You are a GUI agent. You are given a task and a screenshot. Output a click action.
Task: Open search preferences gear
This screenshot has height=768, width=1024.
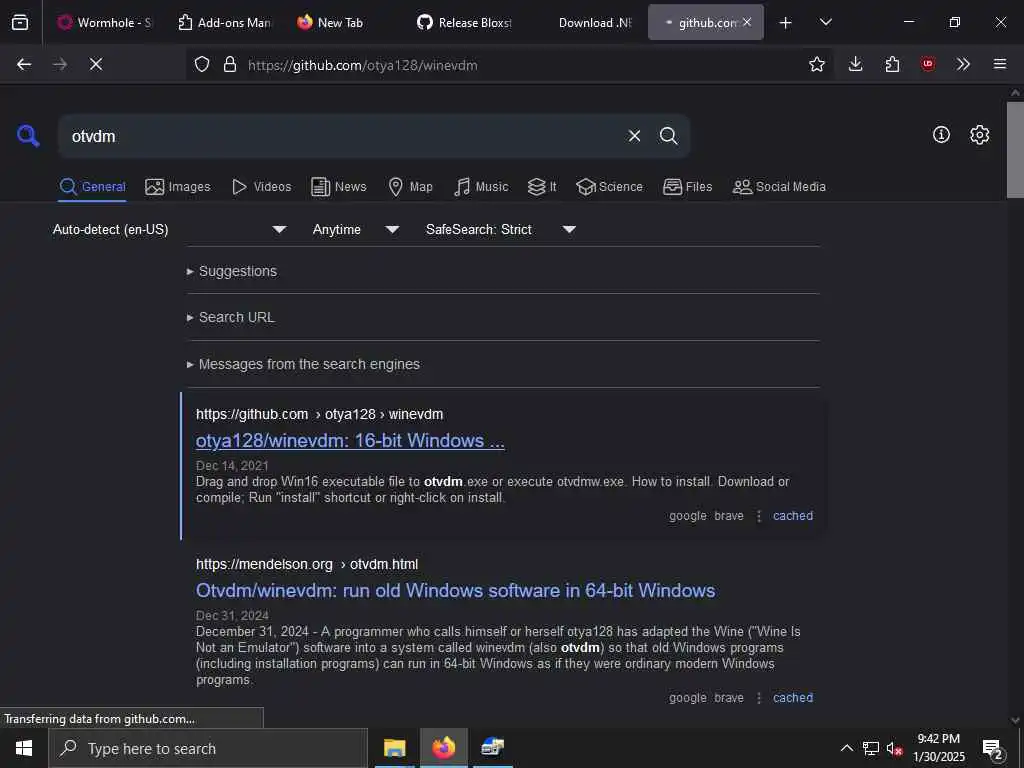click(979, 135)
